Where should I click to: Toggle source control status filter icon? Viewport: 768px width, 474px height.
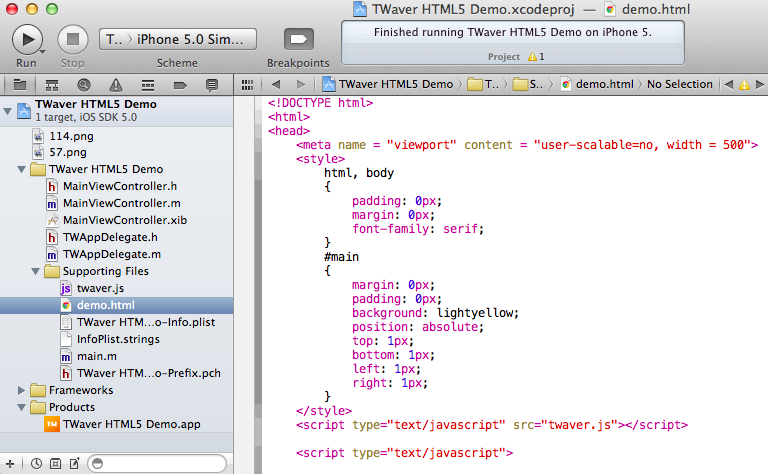(x=55, y=463)
